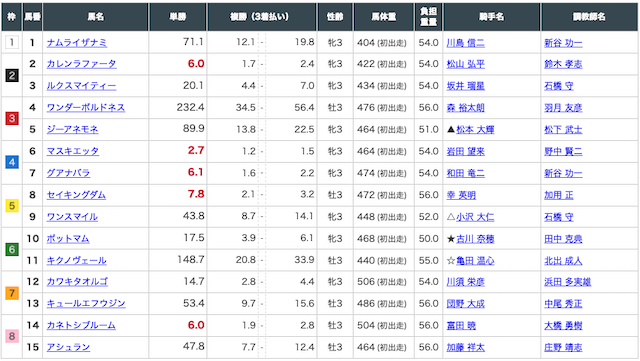Click the blue frame 4 badge

pyautogui.click(x=12, y=162)
